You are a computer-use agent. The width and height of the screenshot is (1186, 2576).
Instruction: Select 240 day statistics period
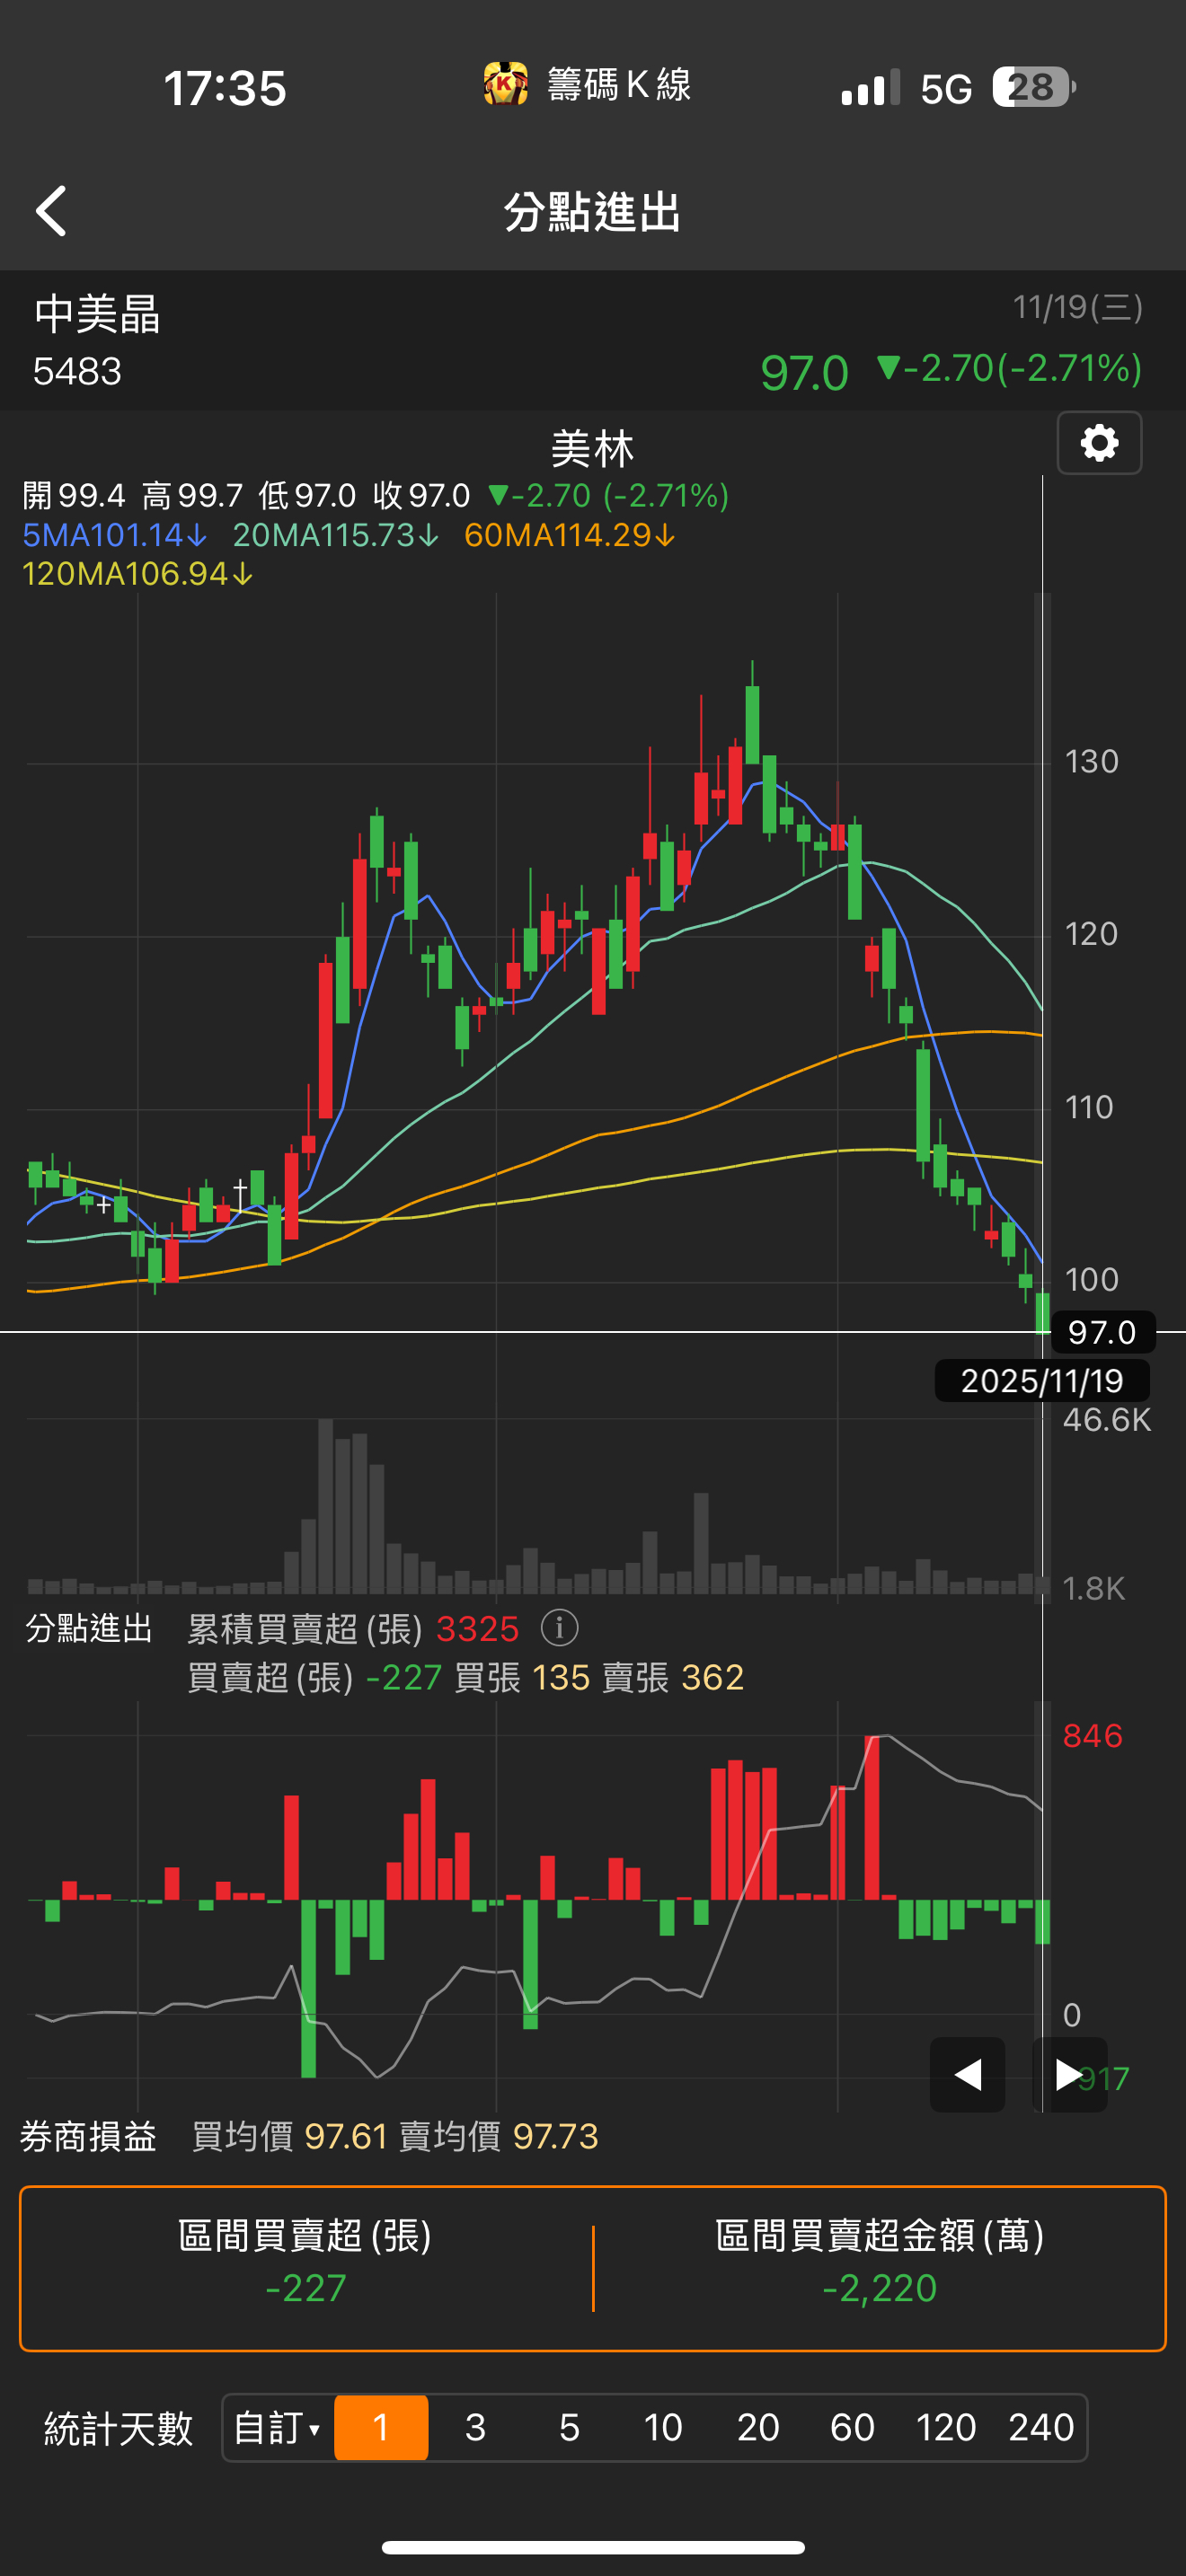coord(1041,2427)
